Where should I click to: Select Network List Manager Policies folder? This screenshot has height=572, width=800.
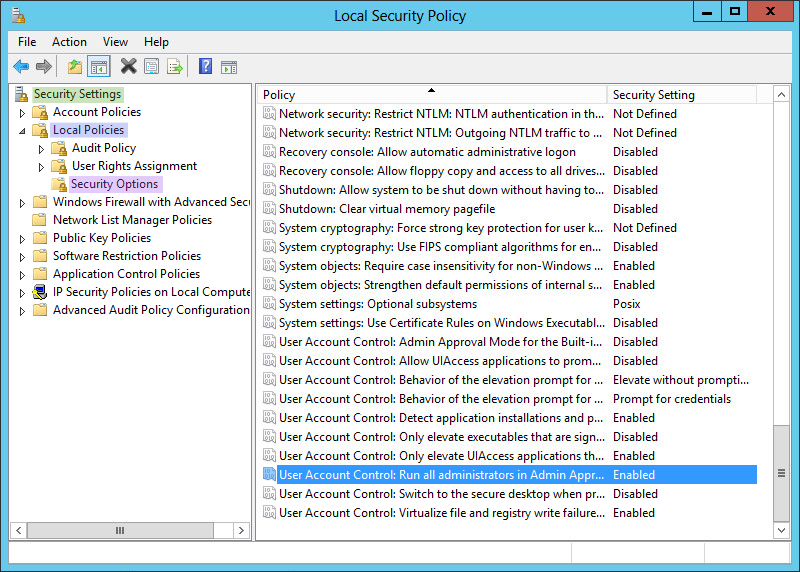pos(132,220)
